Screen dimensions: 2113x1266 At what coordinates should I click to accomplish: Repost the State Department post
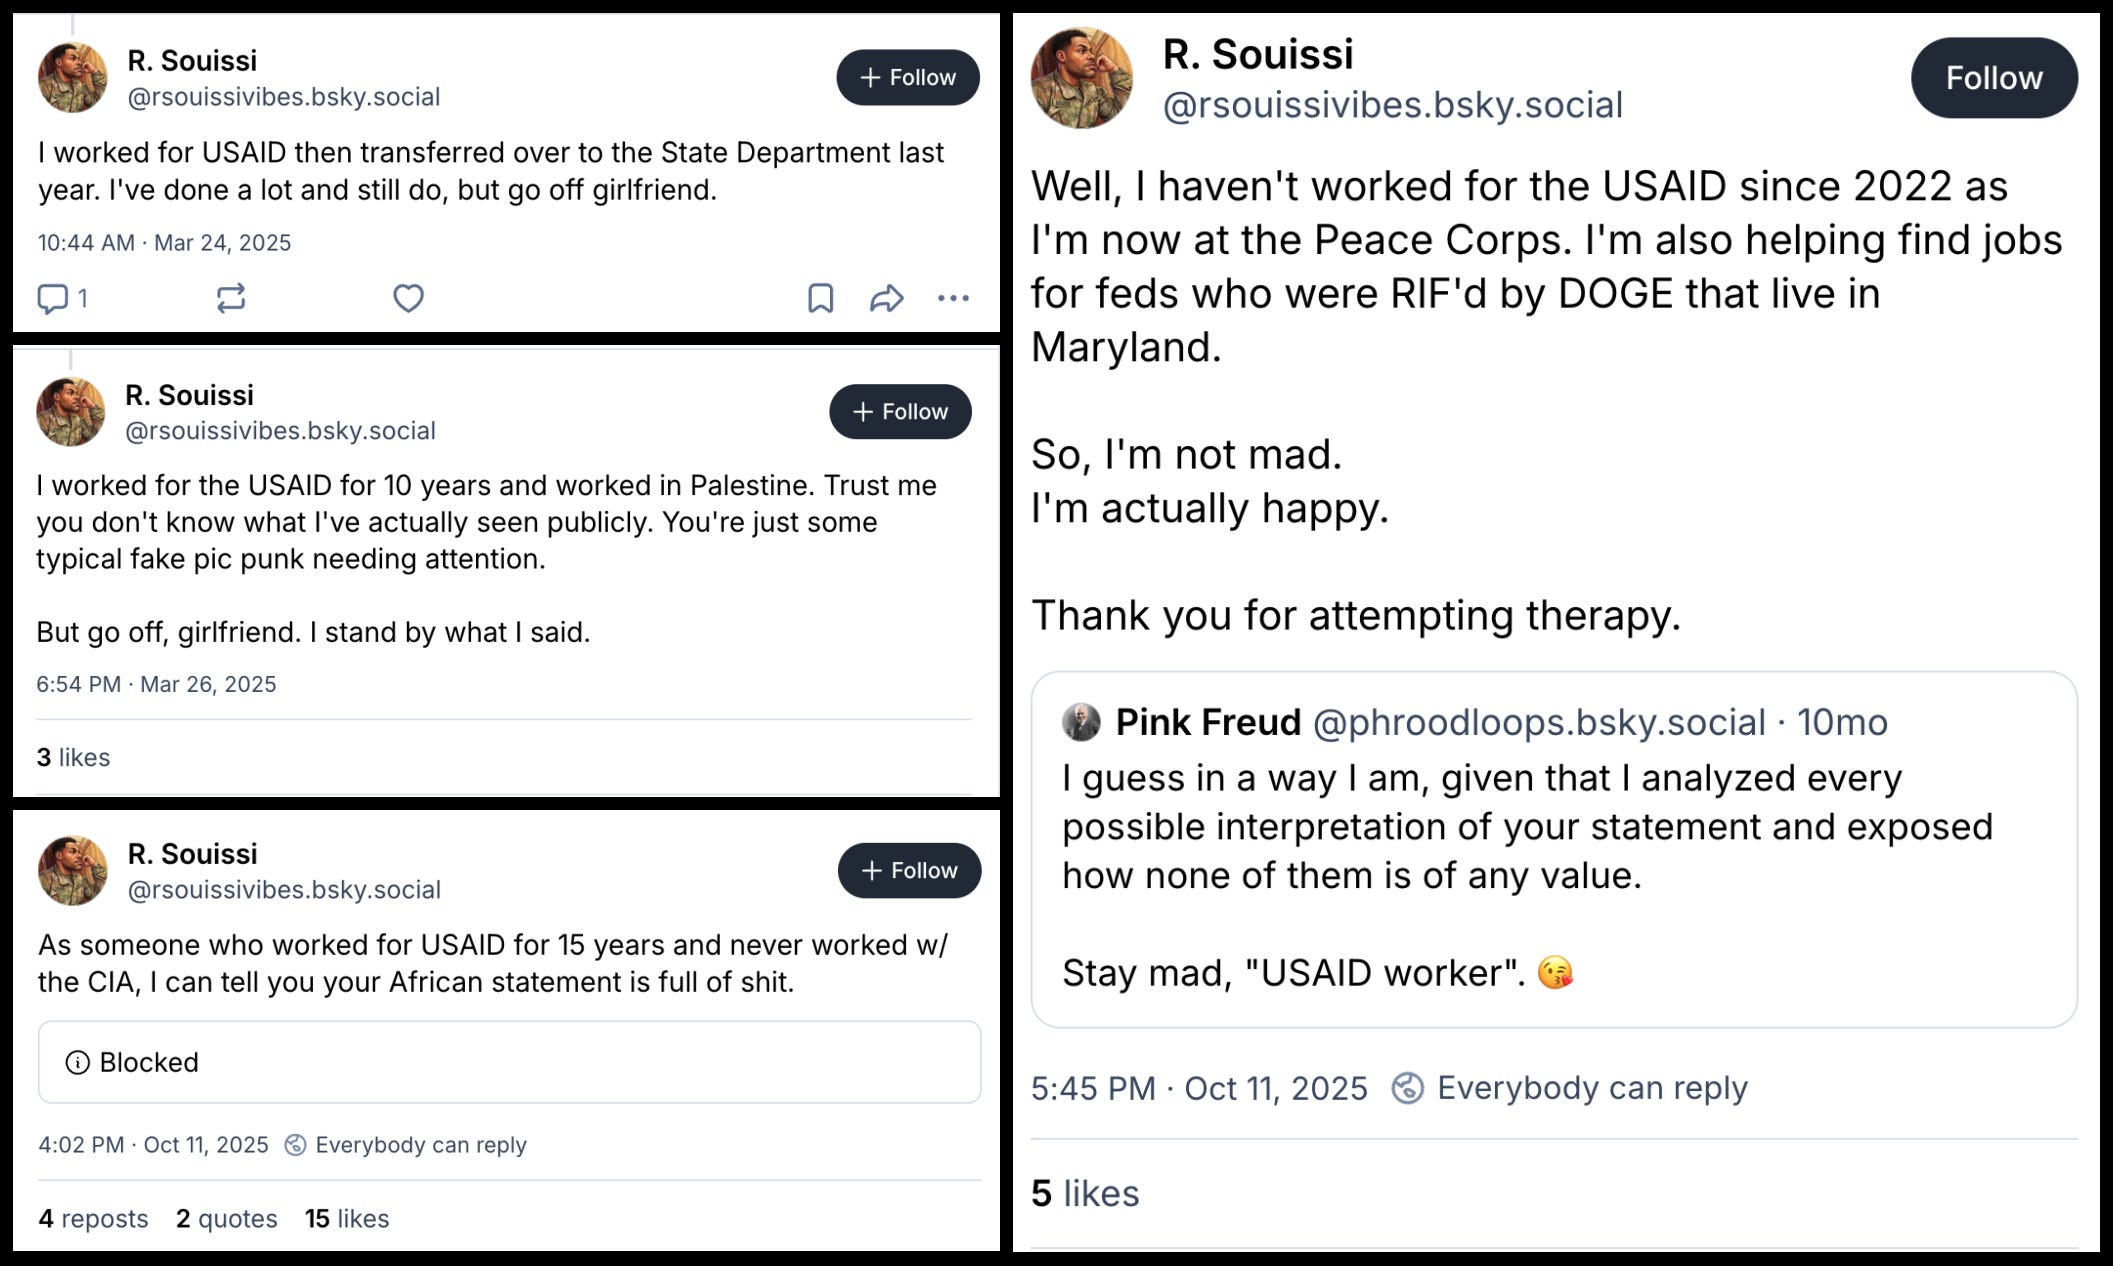click(231, 298)
